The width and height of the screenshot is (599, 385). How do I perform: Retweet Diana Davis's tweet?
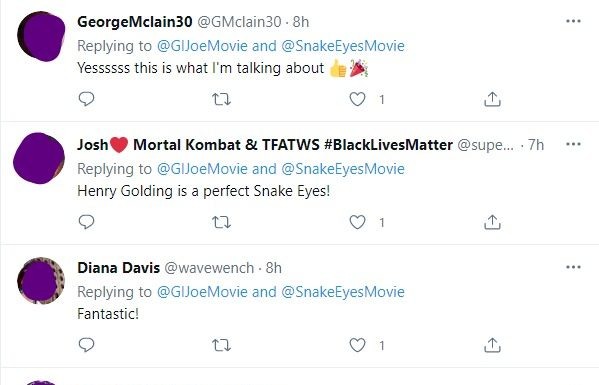(x=221, y=345)
